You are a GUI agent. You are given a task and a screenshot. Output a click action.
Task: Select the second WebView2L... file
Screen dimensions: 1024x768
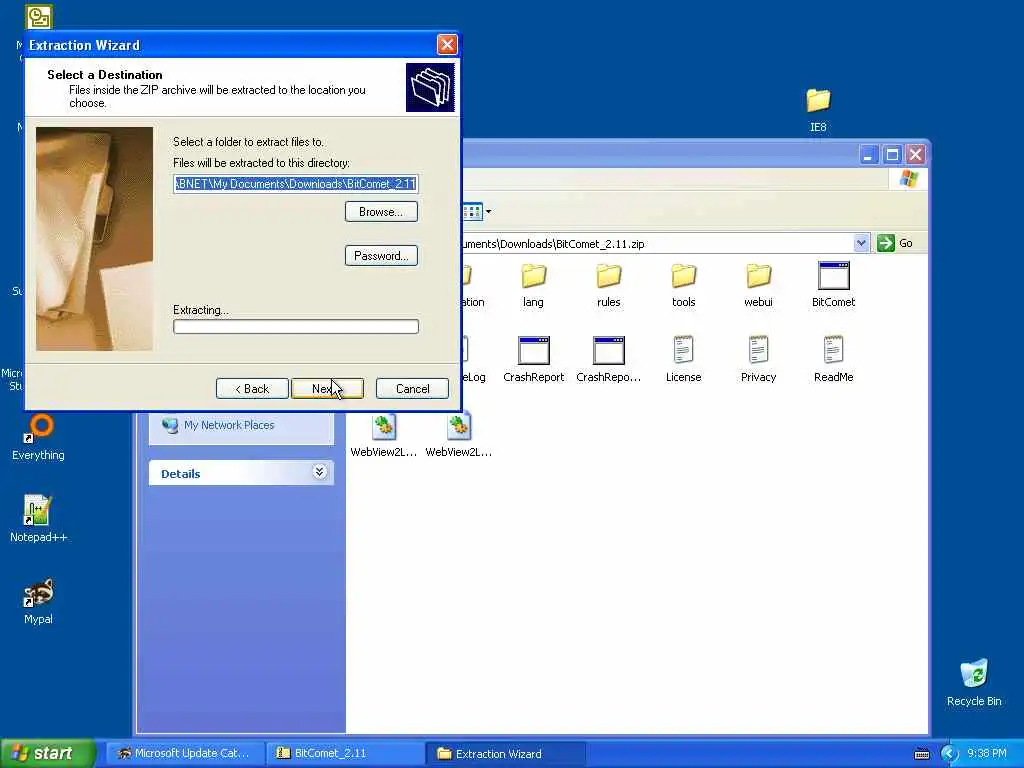458,435
